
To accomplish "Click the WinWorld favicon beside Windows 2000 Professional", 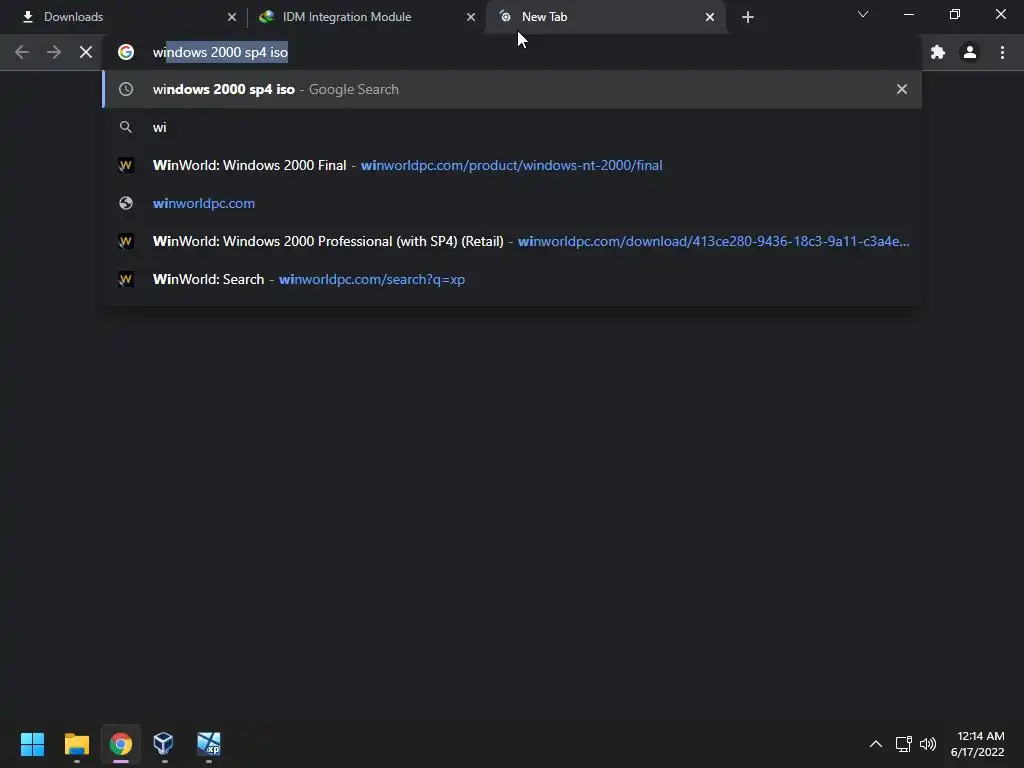I will click(126, 241).
